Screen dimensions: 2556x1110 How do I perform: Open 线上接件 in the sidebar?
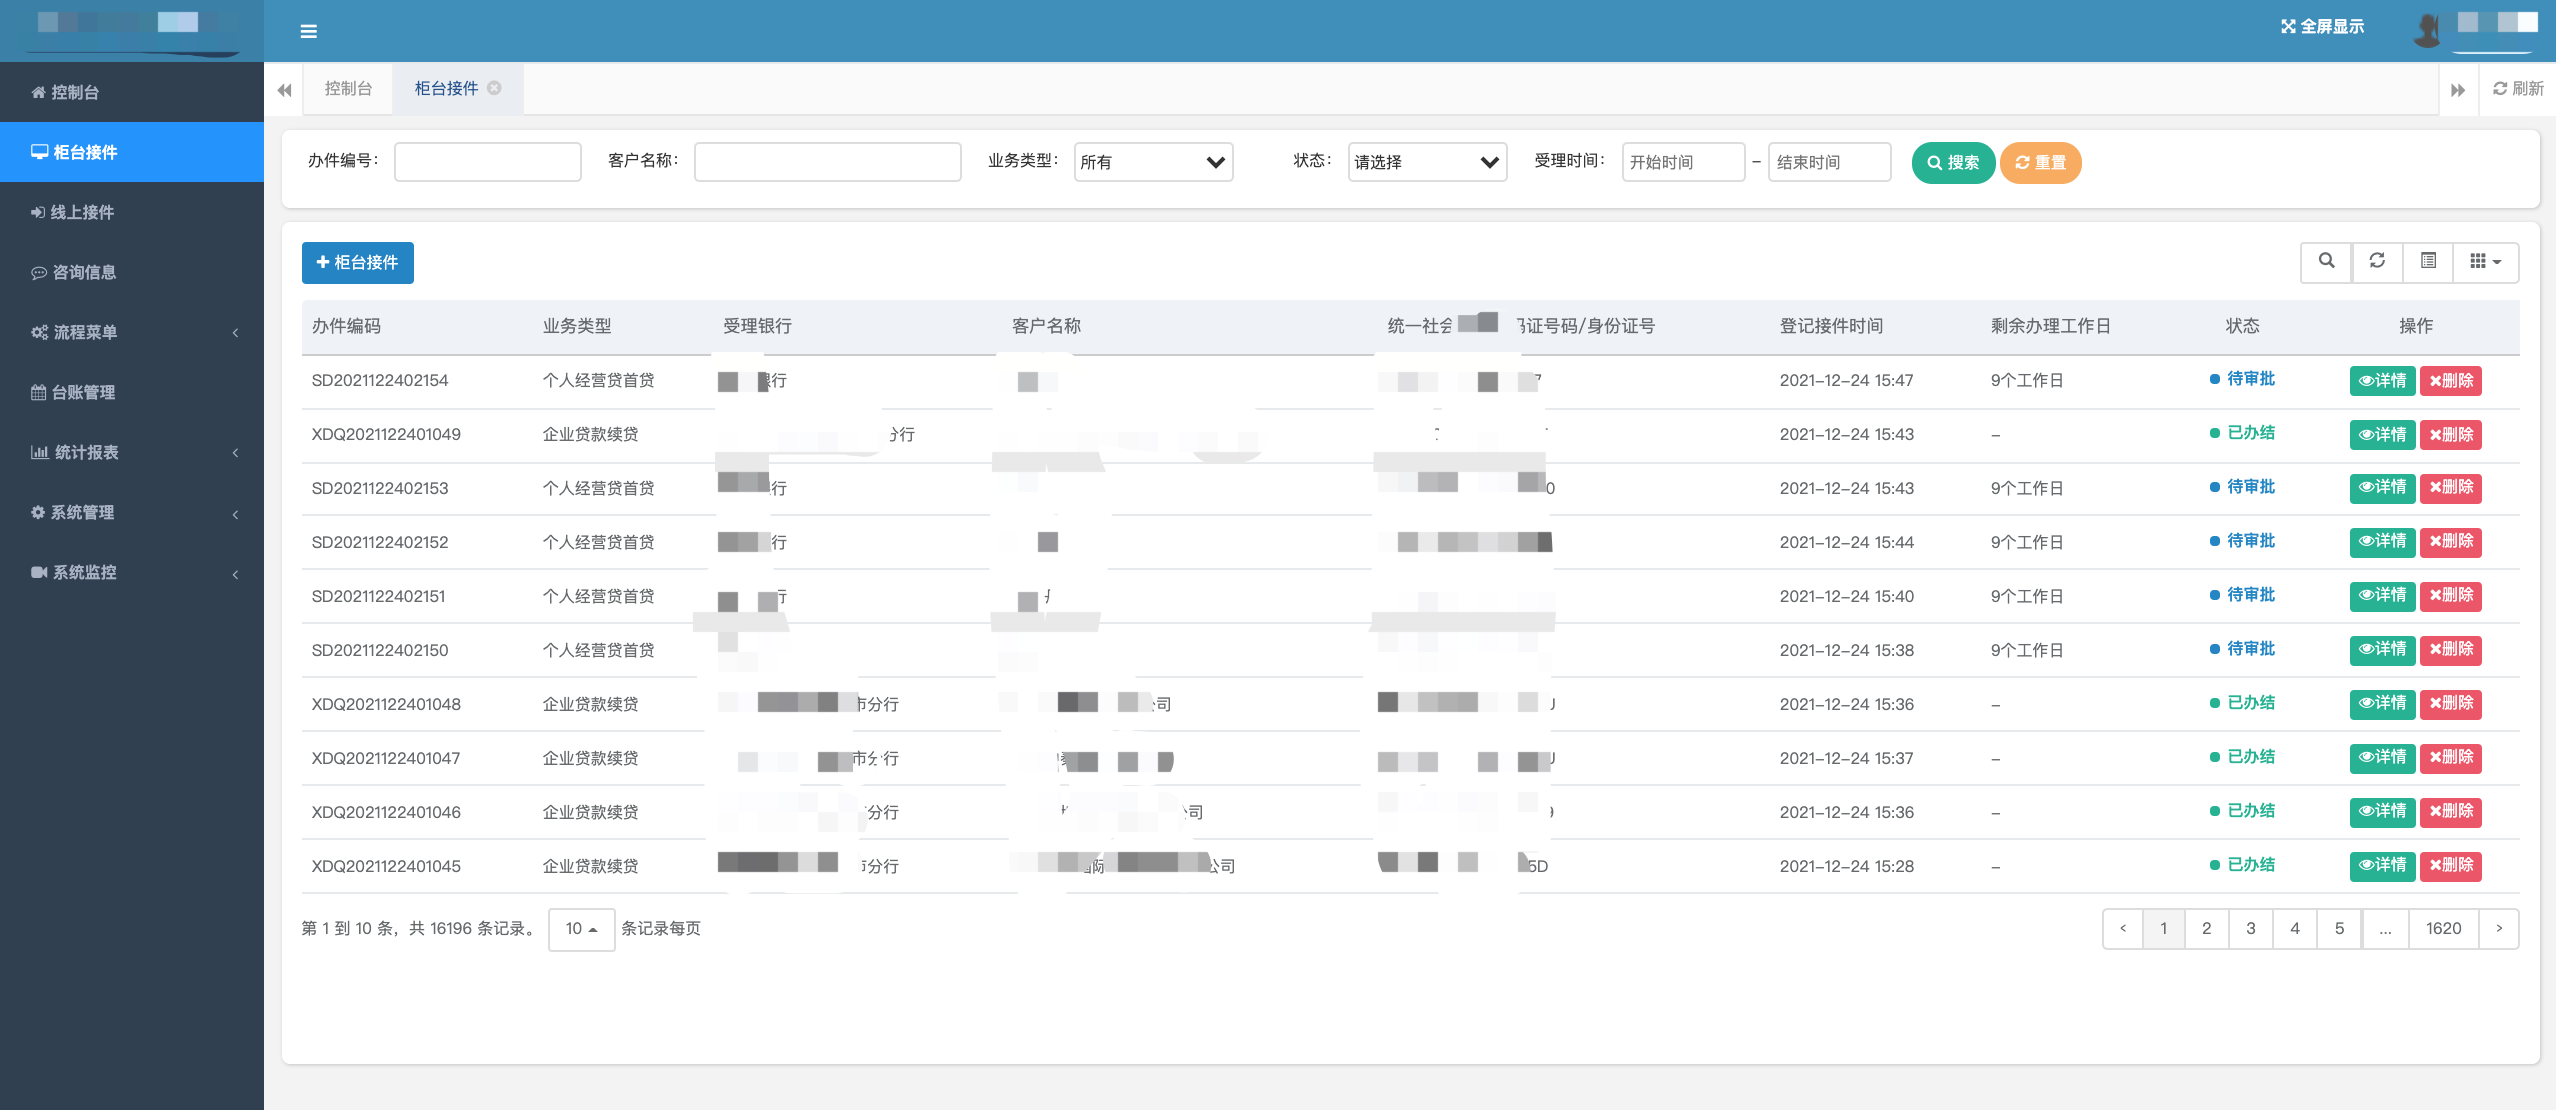tap(132, 212)
